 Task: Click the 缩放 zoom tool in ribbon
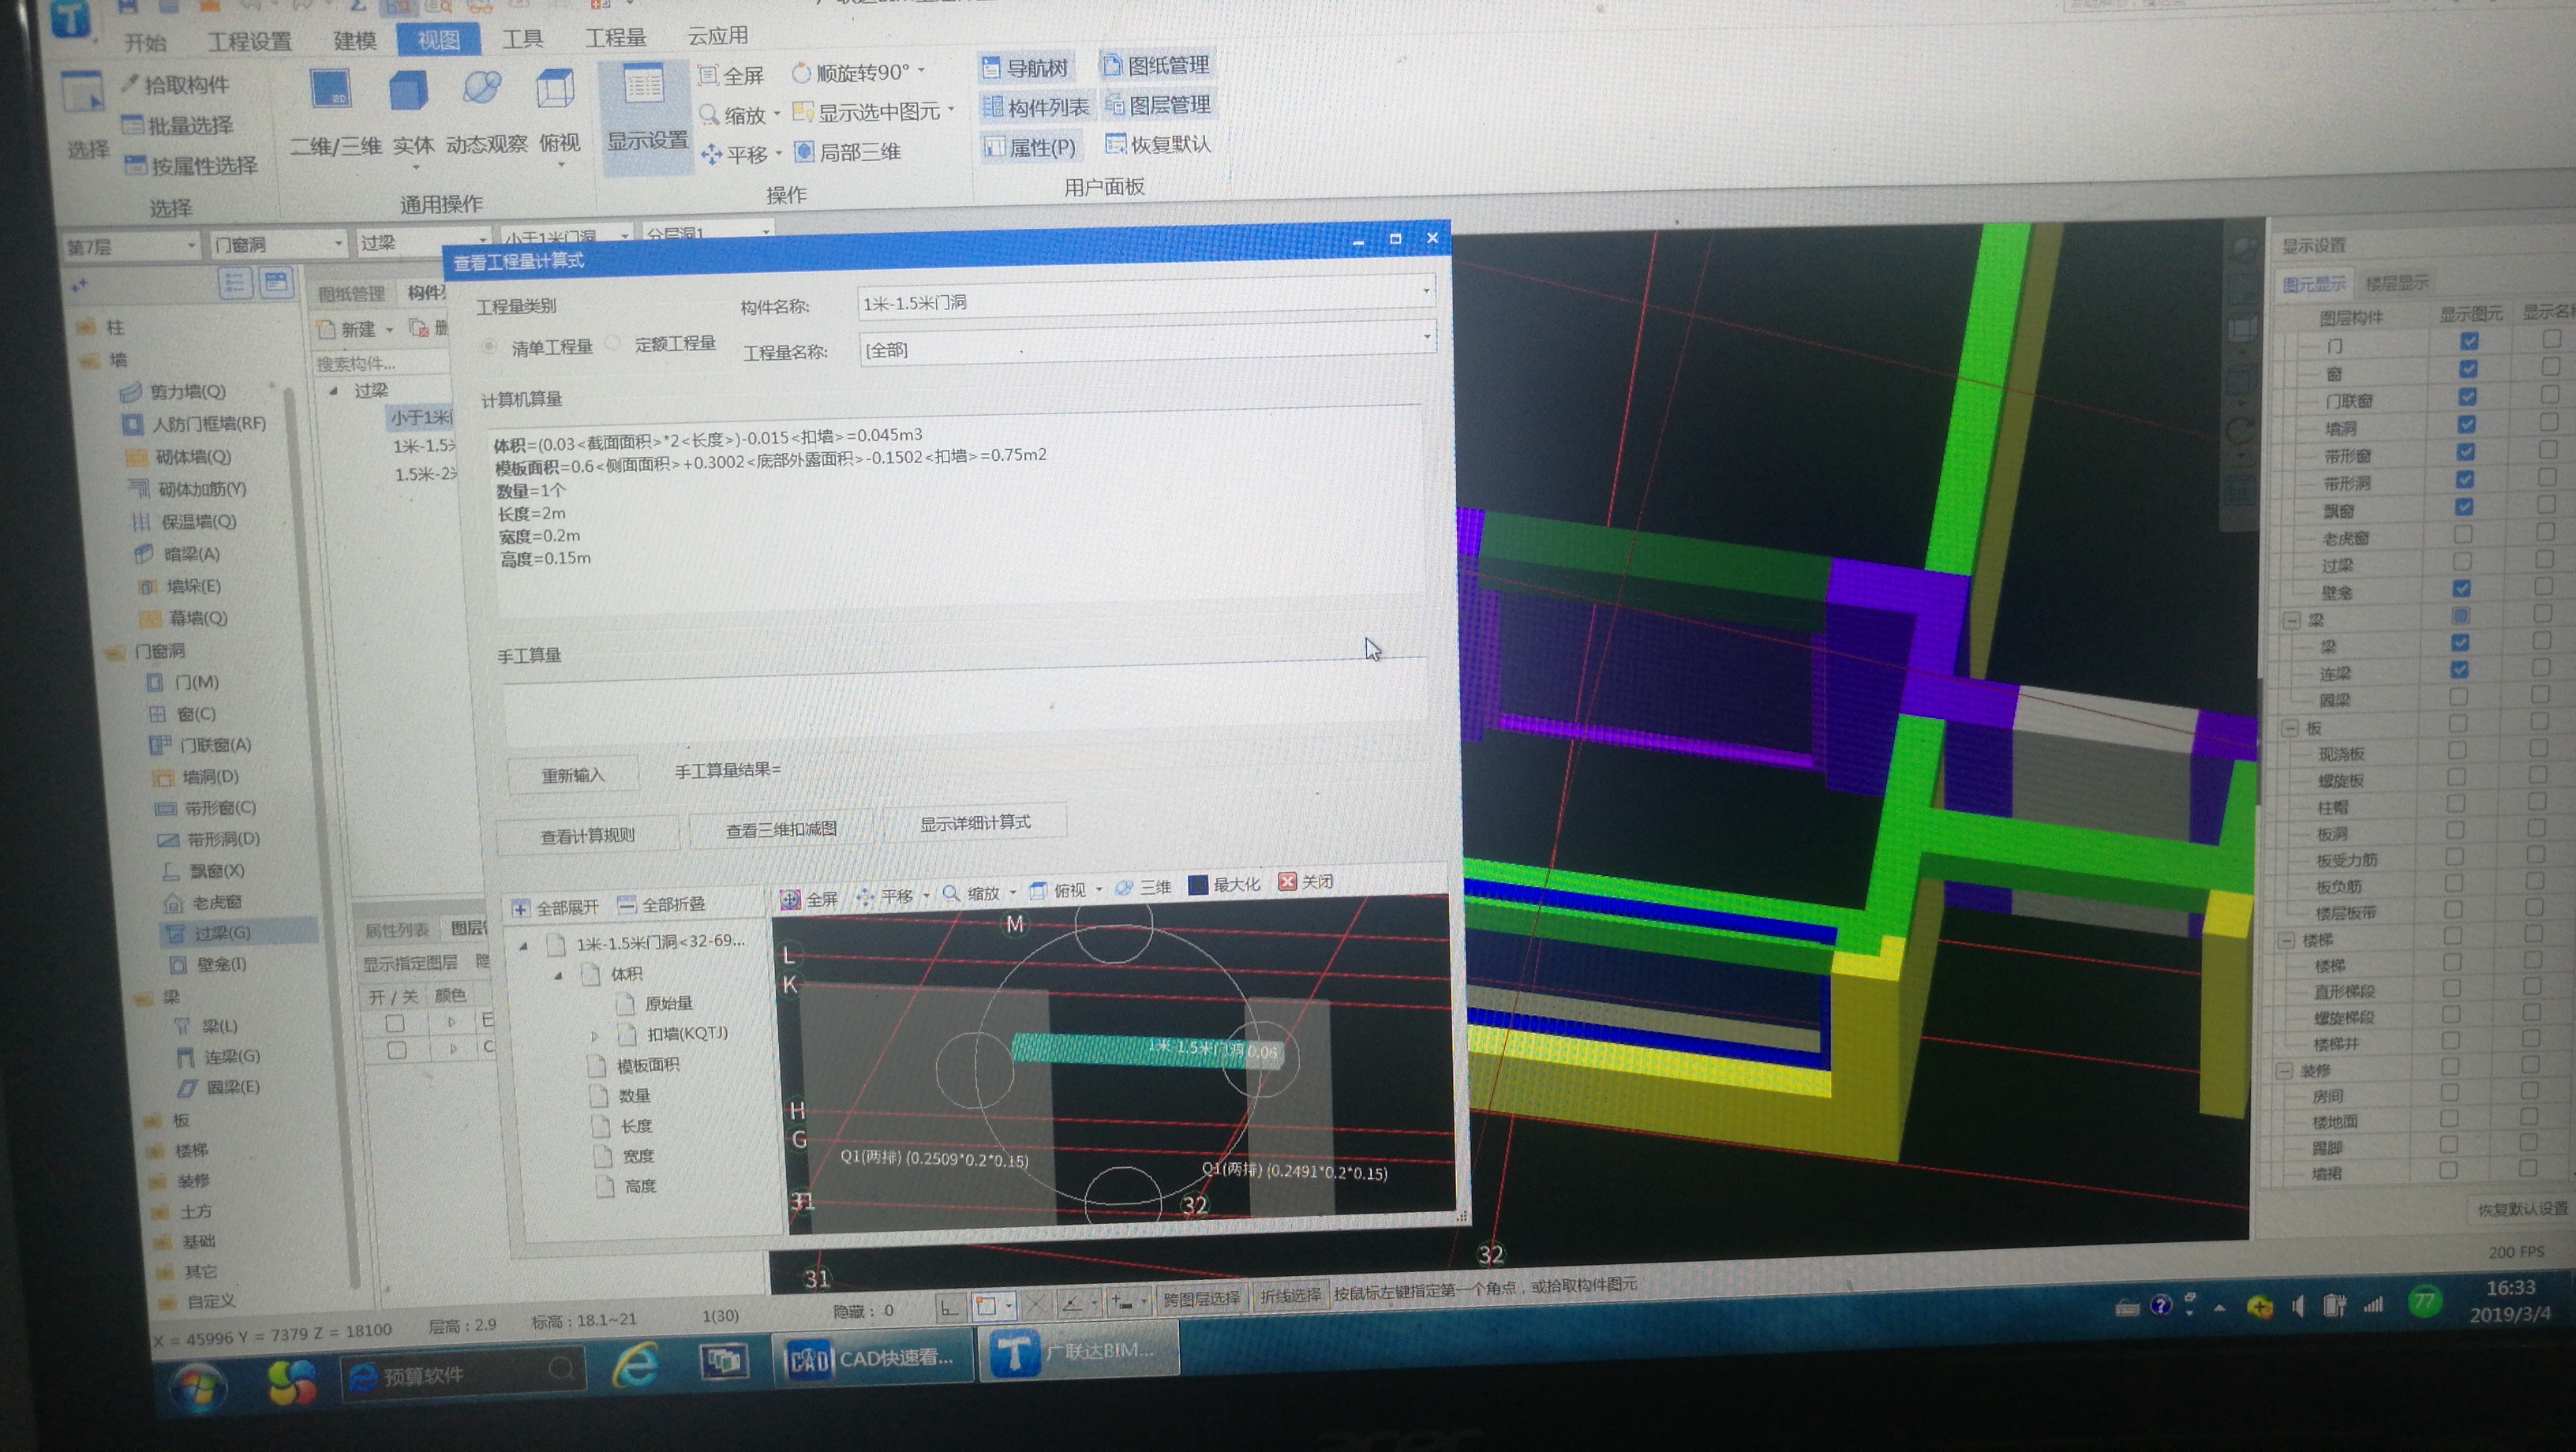tap(733, 115)
